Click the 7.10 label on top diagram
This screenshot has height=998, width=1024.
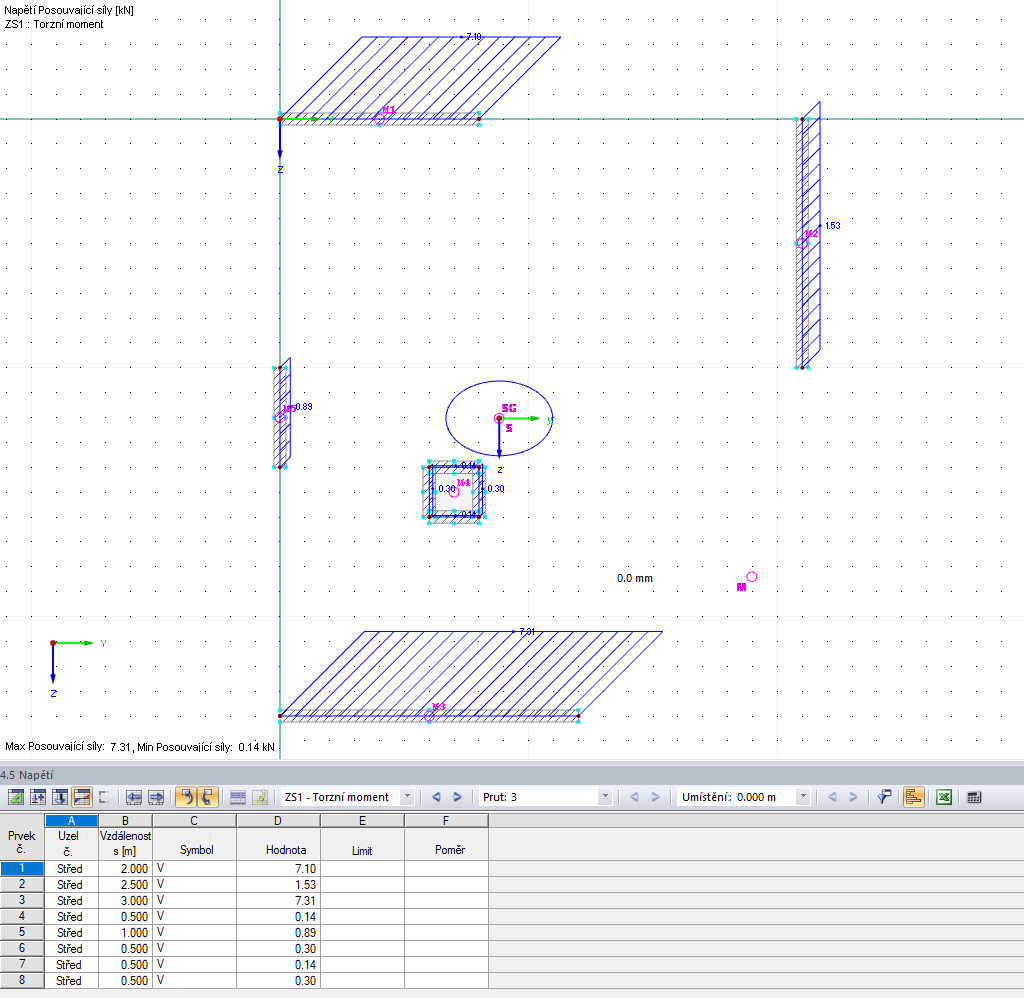click(473, 37)
